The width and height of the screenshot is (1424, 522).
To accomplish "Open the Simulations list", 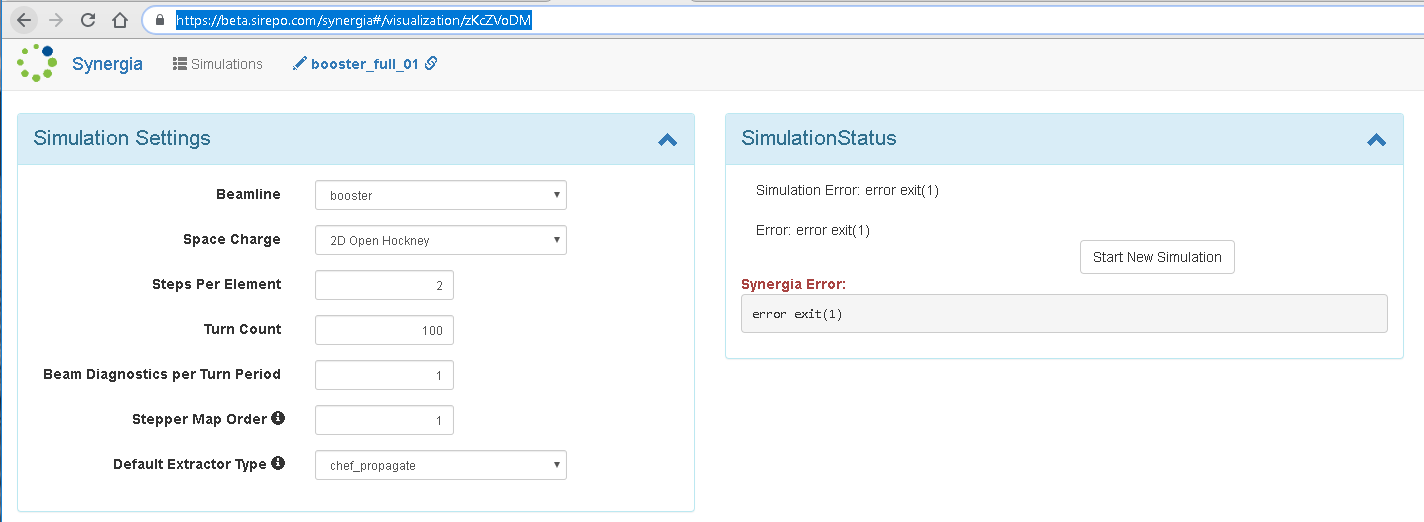I will pos(218,64).
